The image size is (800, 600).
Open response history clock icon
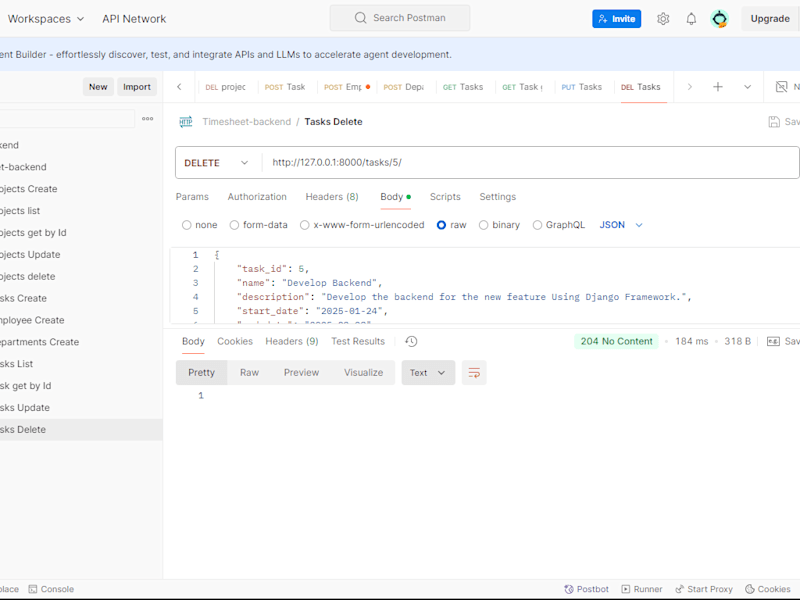(411, 341)
